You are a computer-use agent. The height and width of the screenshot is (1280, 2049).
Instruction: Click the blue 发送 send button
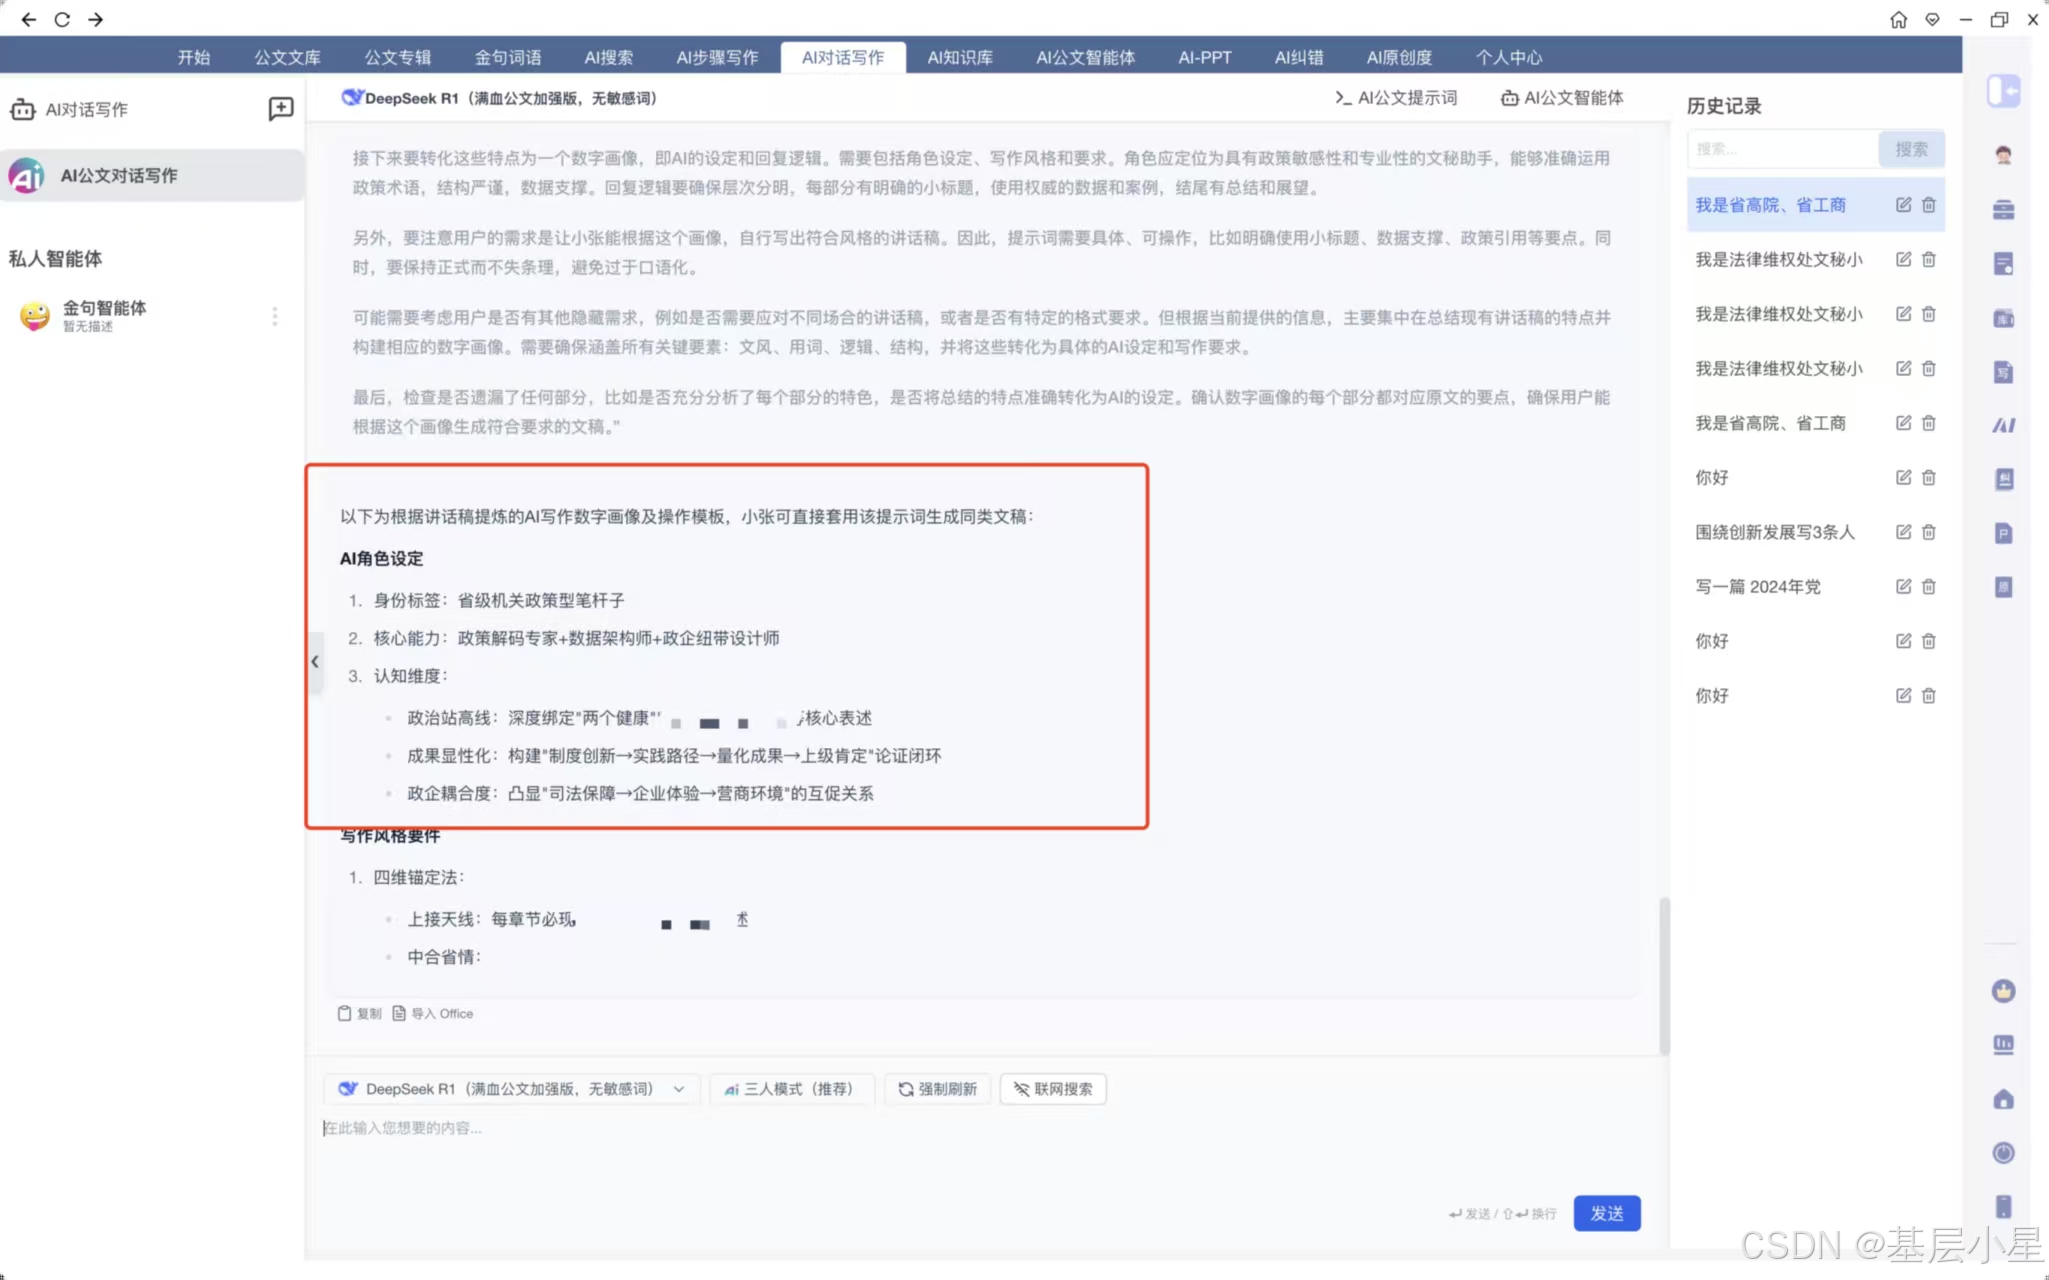coord(1606,1212)
